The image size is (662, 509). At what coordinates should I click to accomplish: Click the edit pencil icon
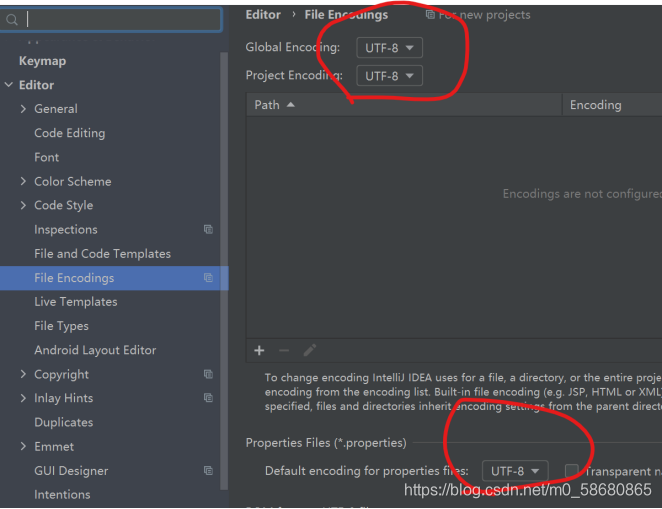coord(309,350)
